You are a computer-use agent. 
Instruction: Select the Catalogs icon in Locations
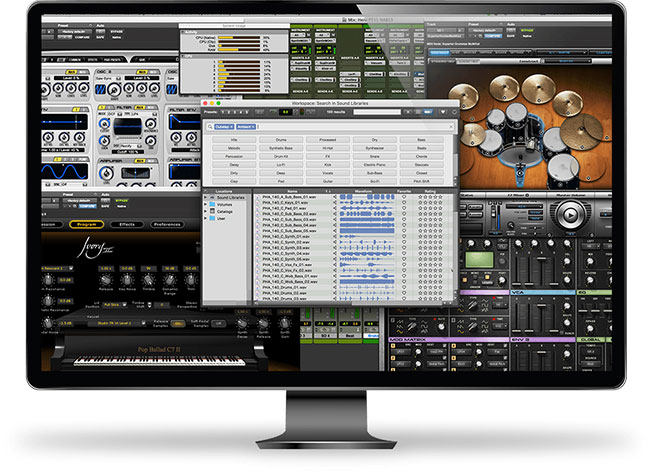[x=212, y=211]
